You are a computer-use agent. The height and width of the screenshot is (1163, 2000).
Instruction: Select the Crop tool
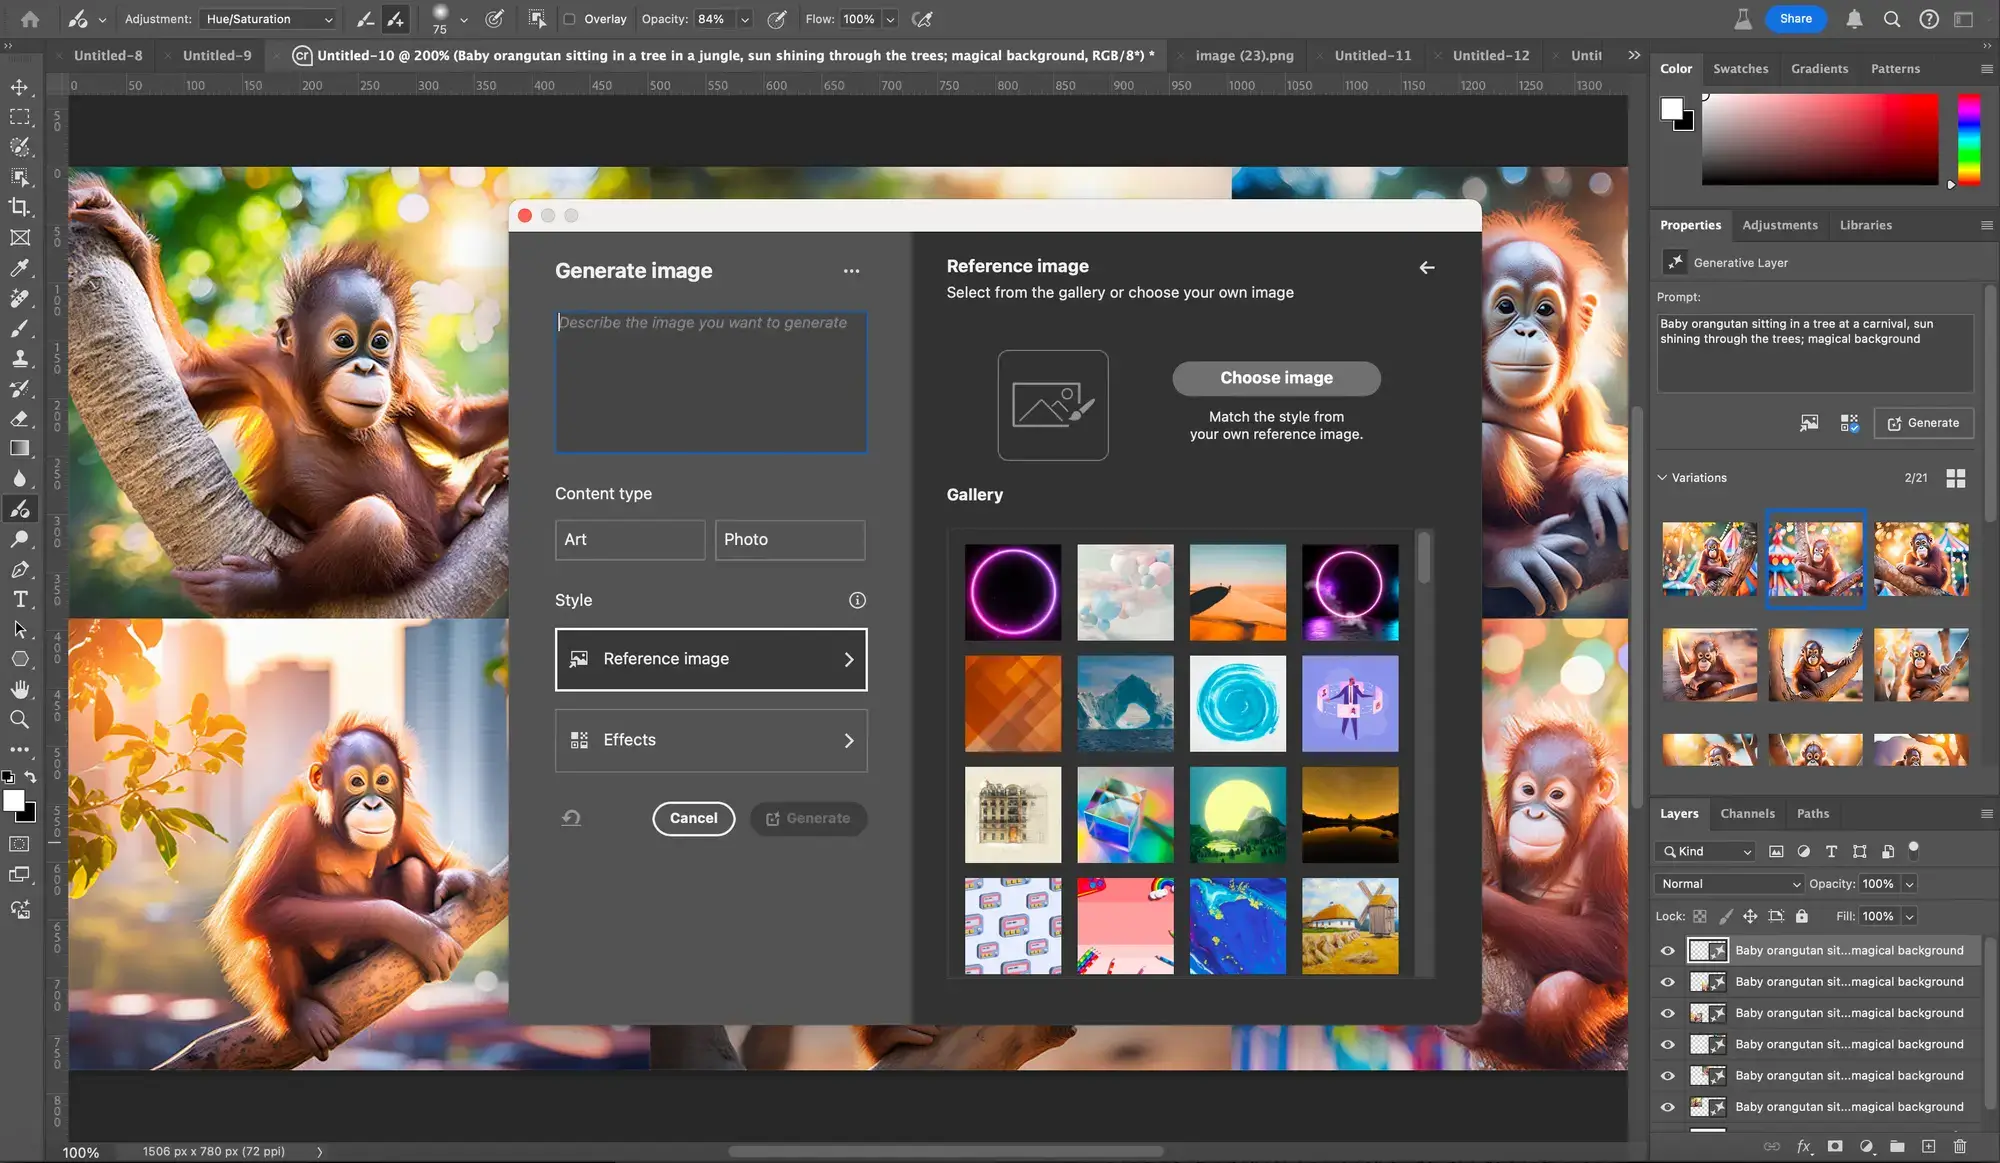(x=20, y=208)
